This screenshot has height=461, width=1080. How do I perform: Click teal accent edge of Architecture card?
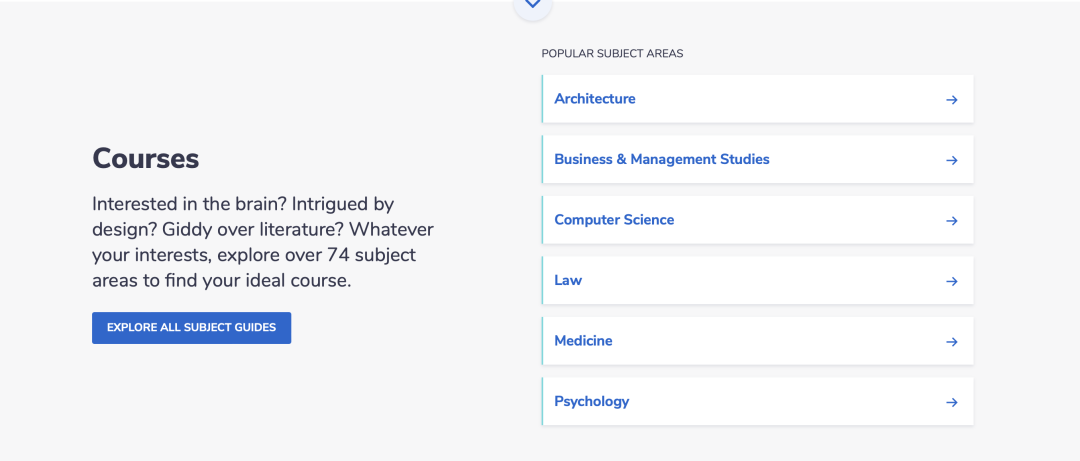click(543, 99)
